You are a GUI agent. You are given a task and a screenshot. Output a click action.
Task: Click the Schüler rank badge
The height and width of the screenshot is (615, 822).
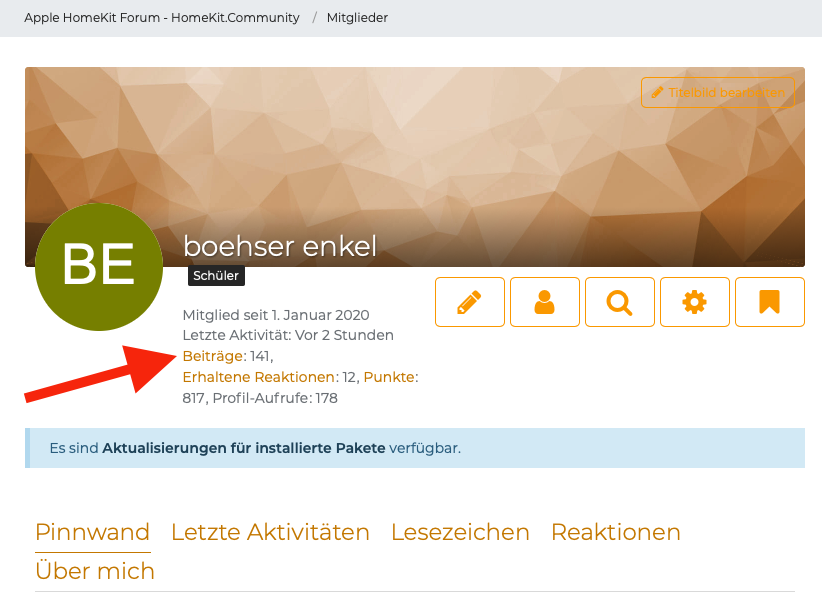coord(215,276)
